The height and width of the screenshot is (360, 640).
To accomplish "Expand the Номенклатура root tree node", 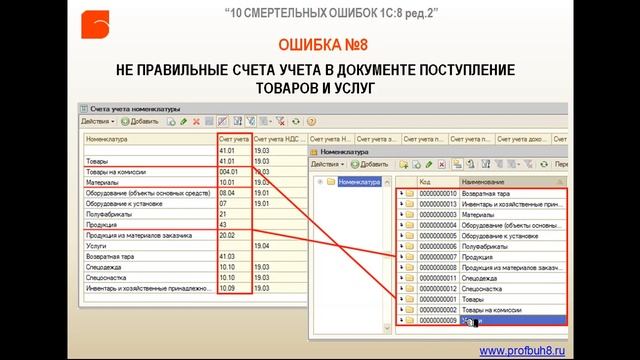I will 320,182.
